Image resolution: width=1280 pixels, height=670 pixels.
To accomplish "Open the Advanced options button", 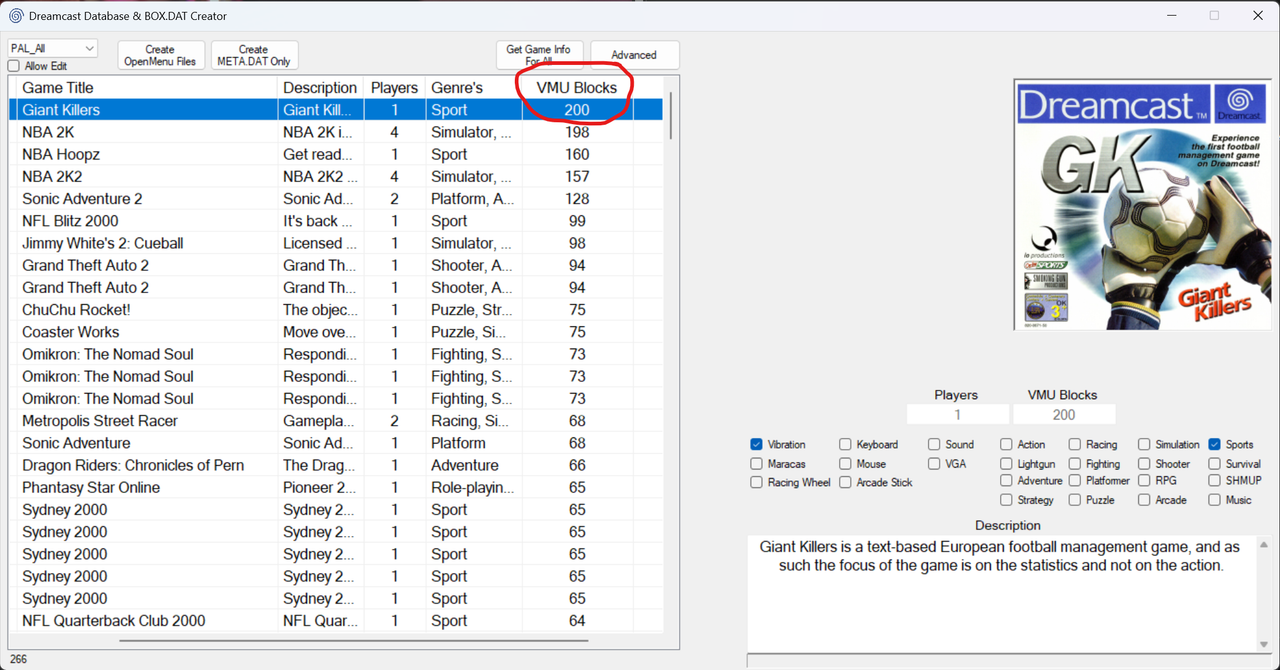I will [x=634, y=55].
